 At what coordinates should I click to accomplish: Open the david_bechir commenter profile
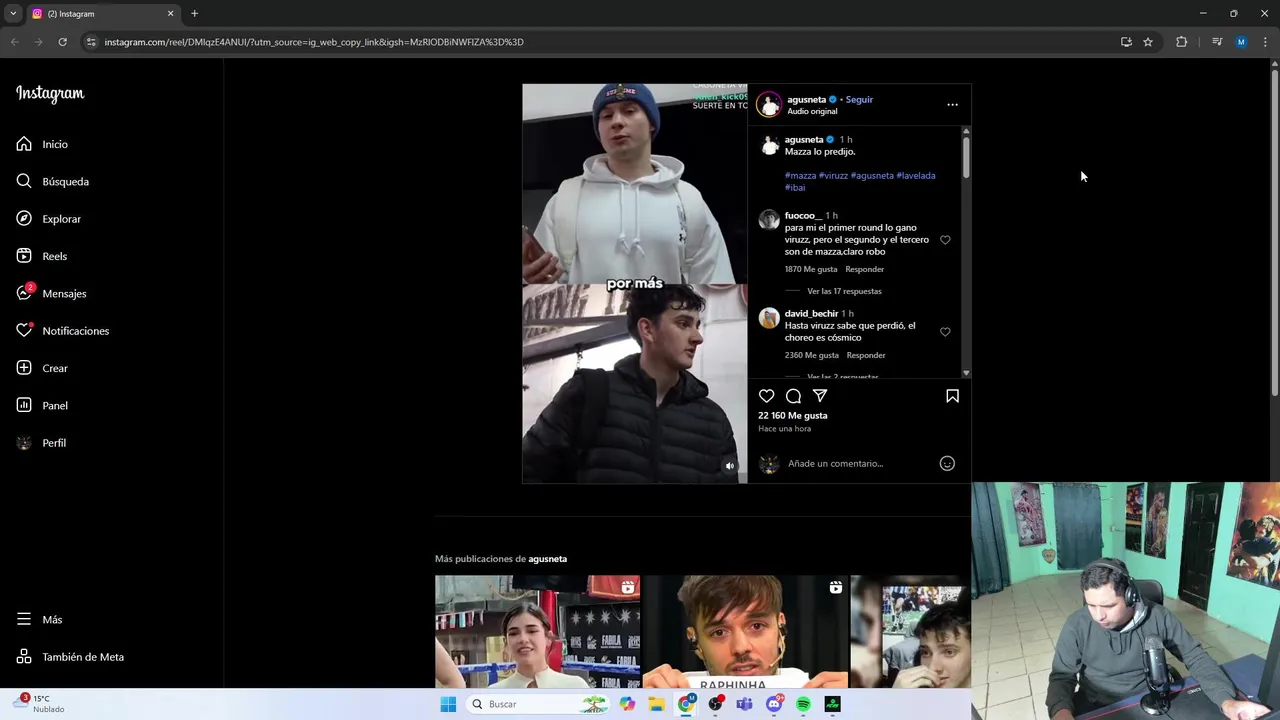pyautogui.click(x=811, y=313)
